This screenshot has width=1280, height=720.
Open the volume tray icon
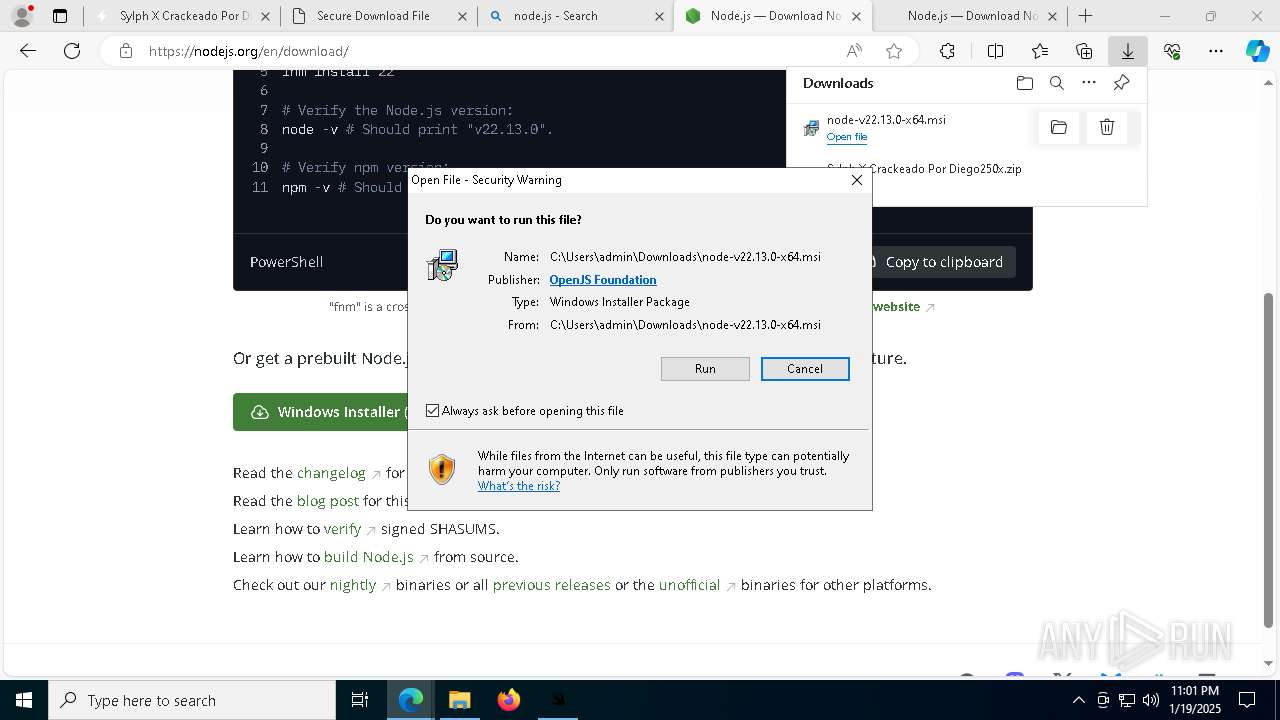pyautogui.click(x=1150, y=700)
